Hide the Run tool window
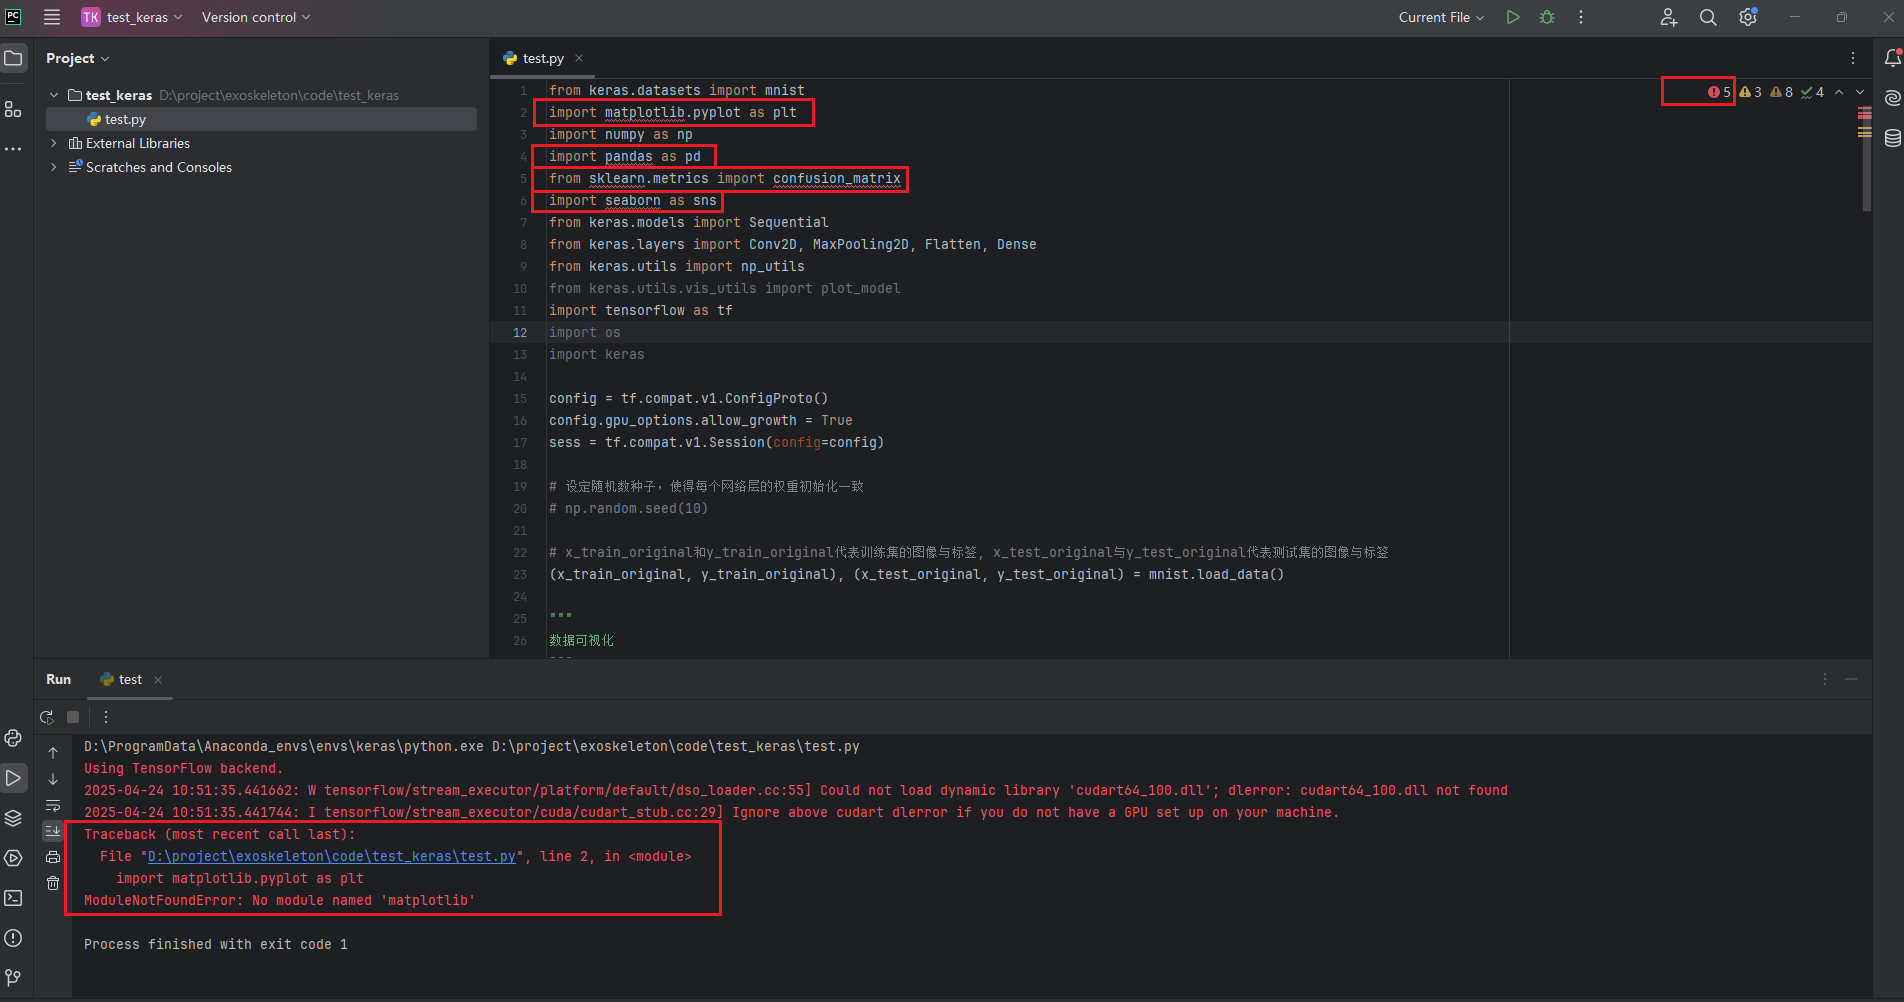This screenshot has height=1002, width=1904. tap(1851, 679)
